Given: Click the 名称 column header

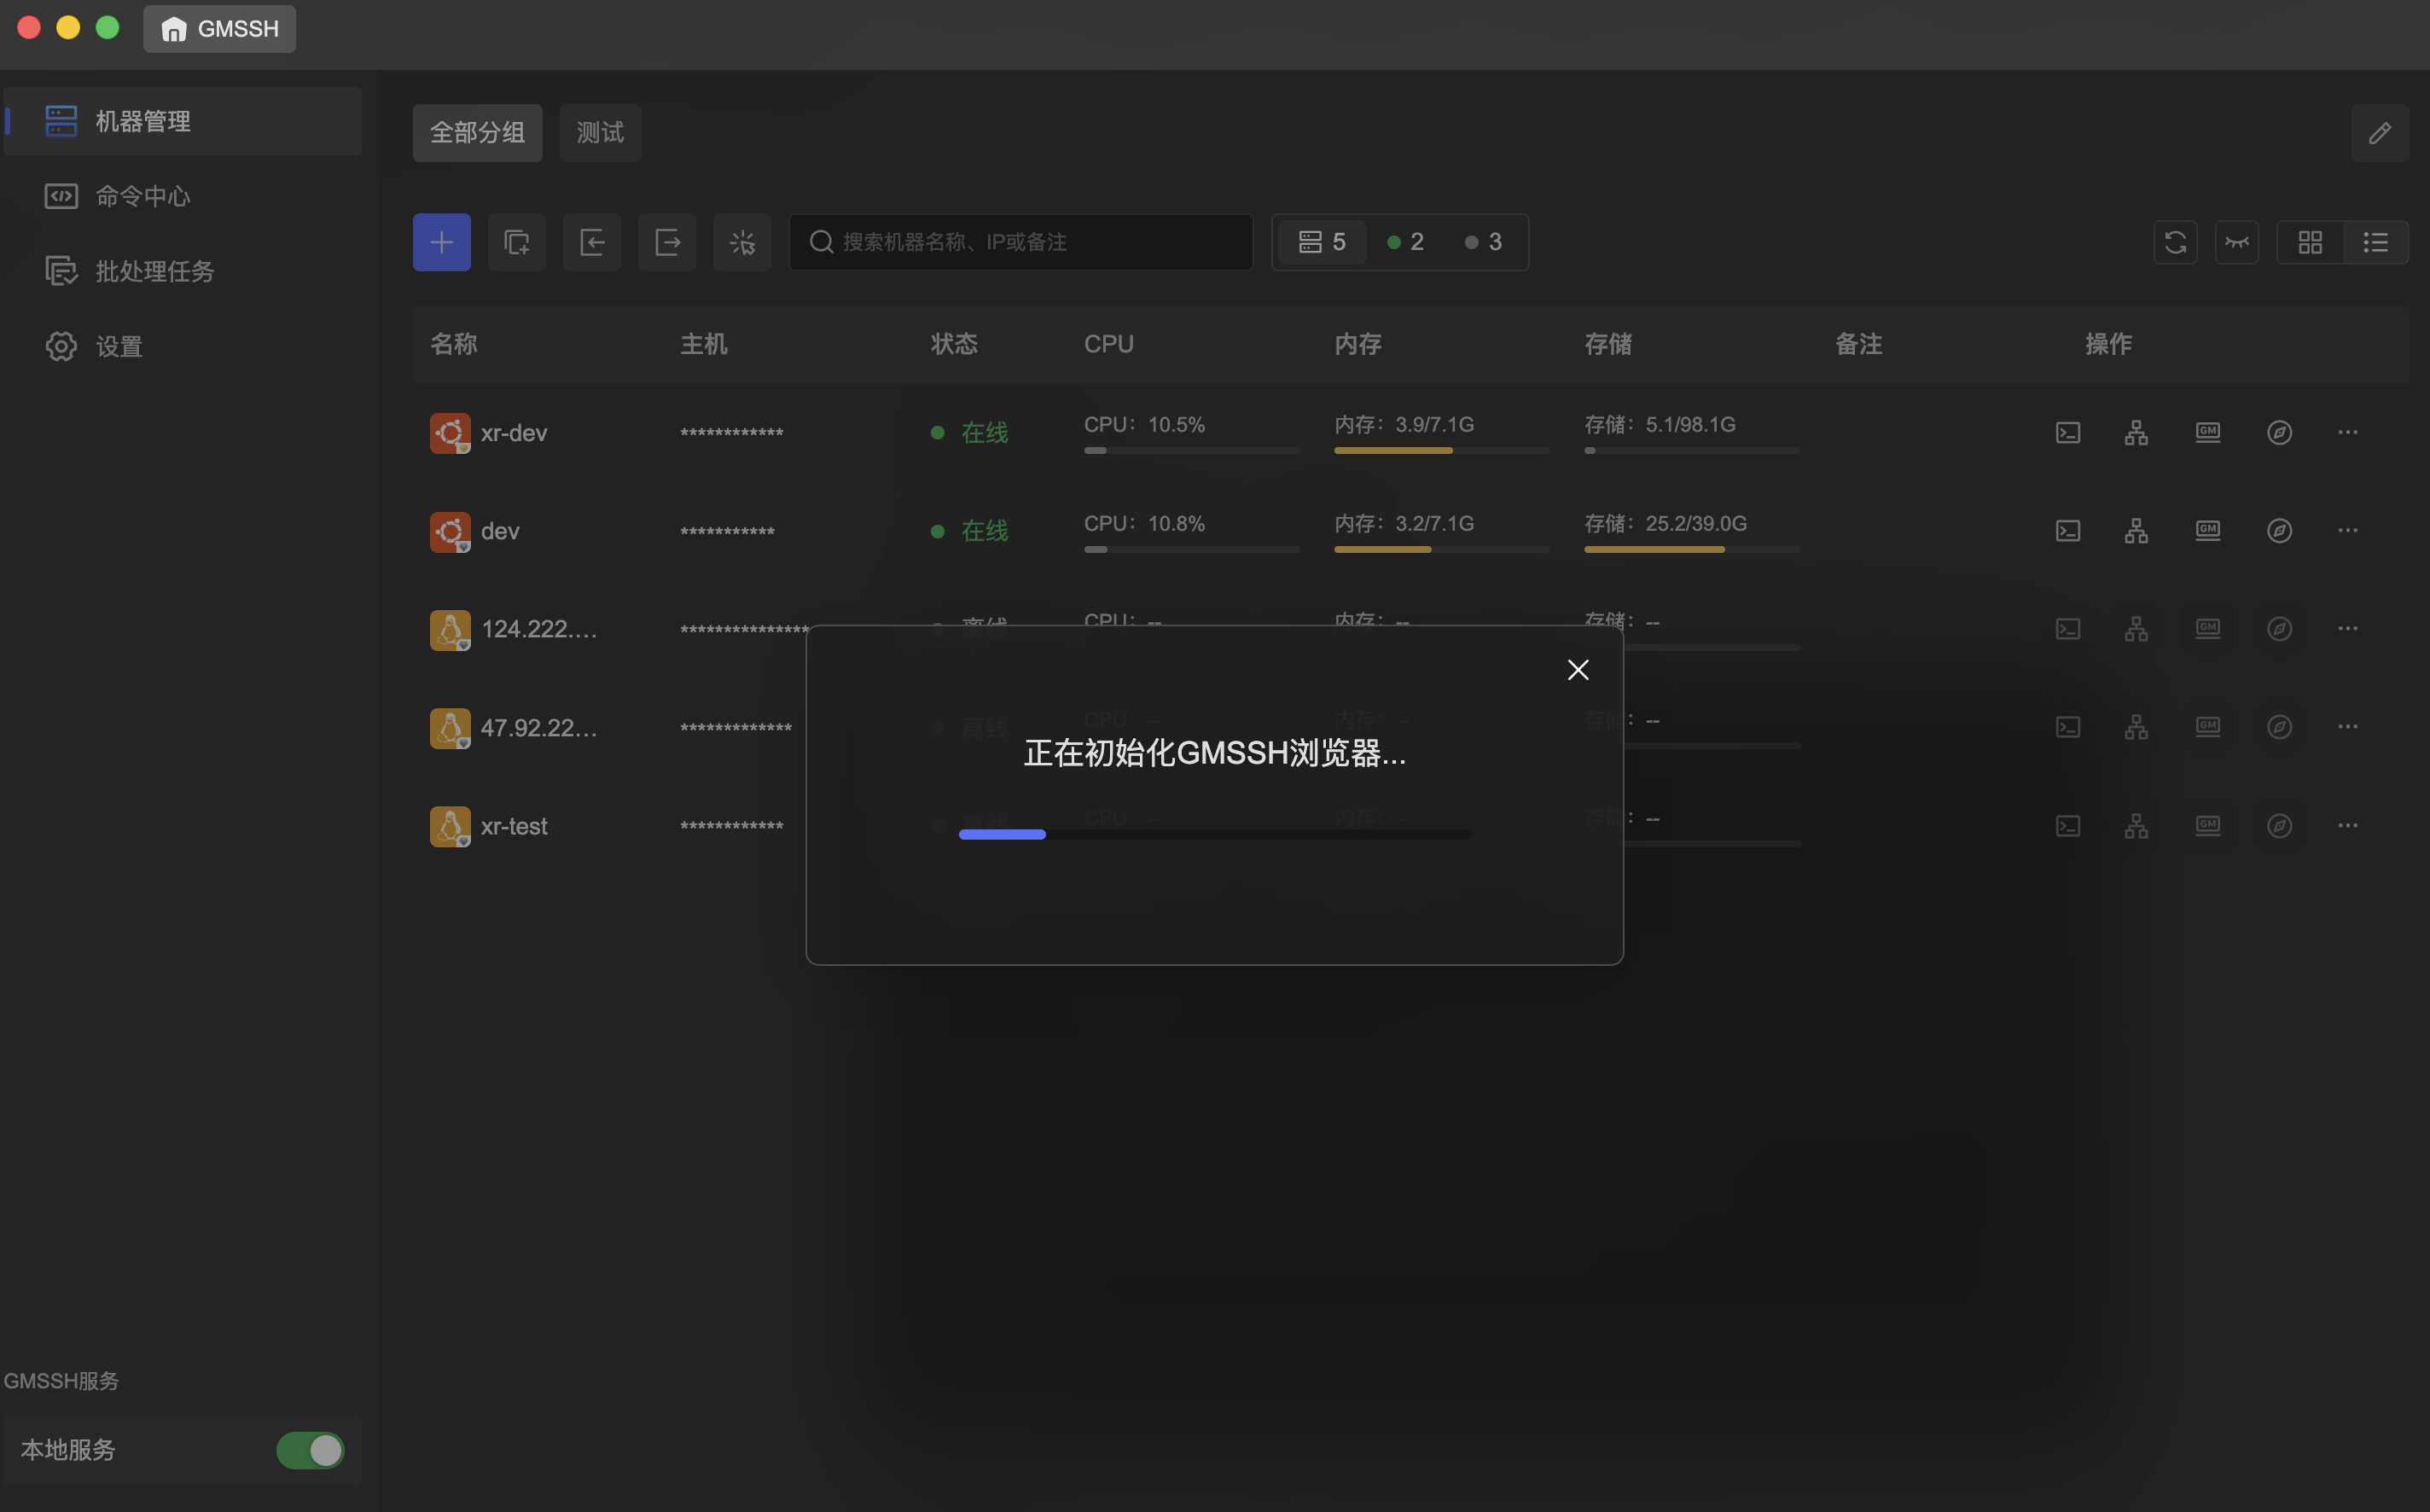Looking at the screenshot, I should pos(454,344).
